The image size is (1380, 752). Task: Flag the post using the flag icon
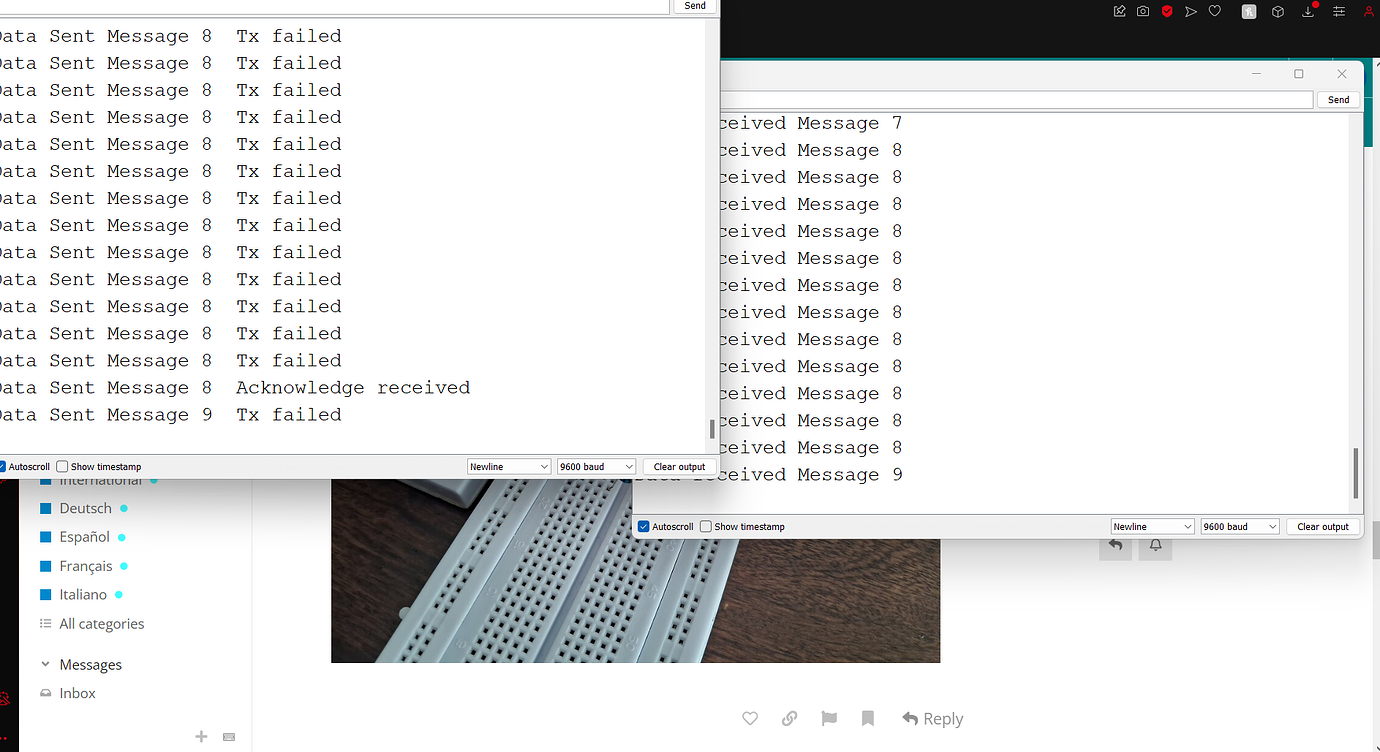828,718
